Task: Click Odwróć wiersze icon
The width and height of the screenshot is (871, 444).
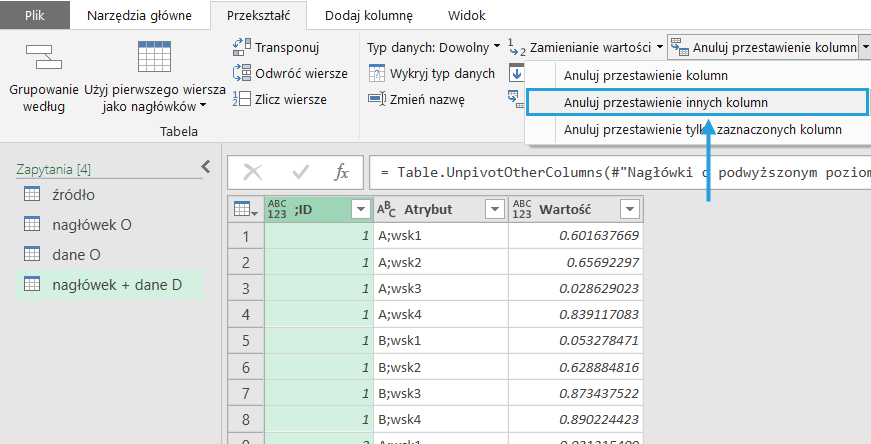Action: click(x=241, y=73)
